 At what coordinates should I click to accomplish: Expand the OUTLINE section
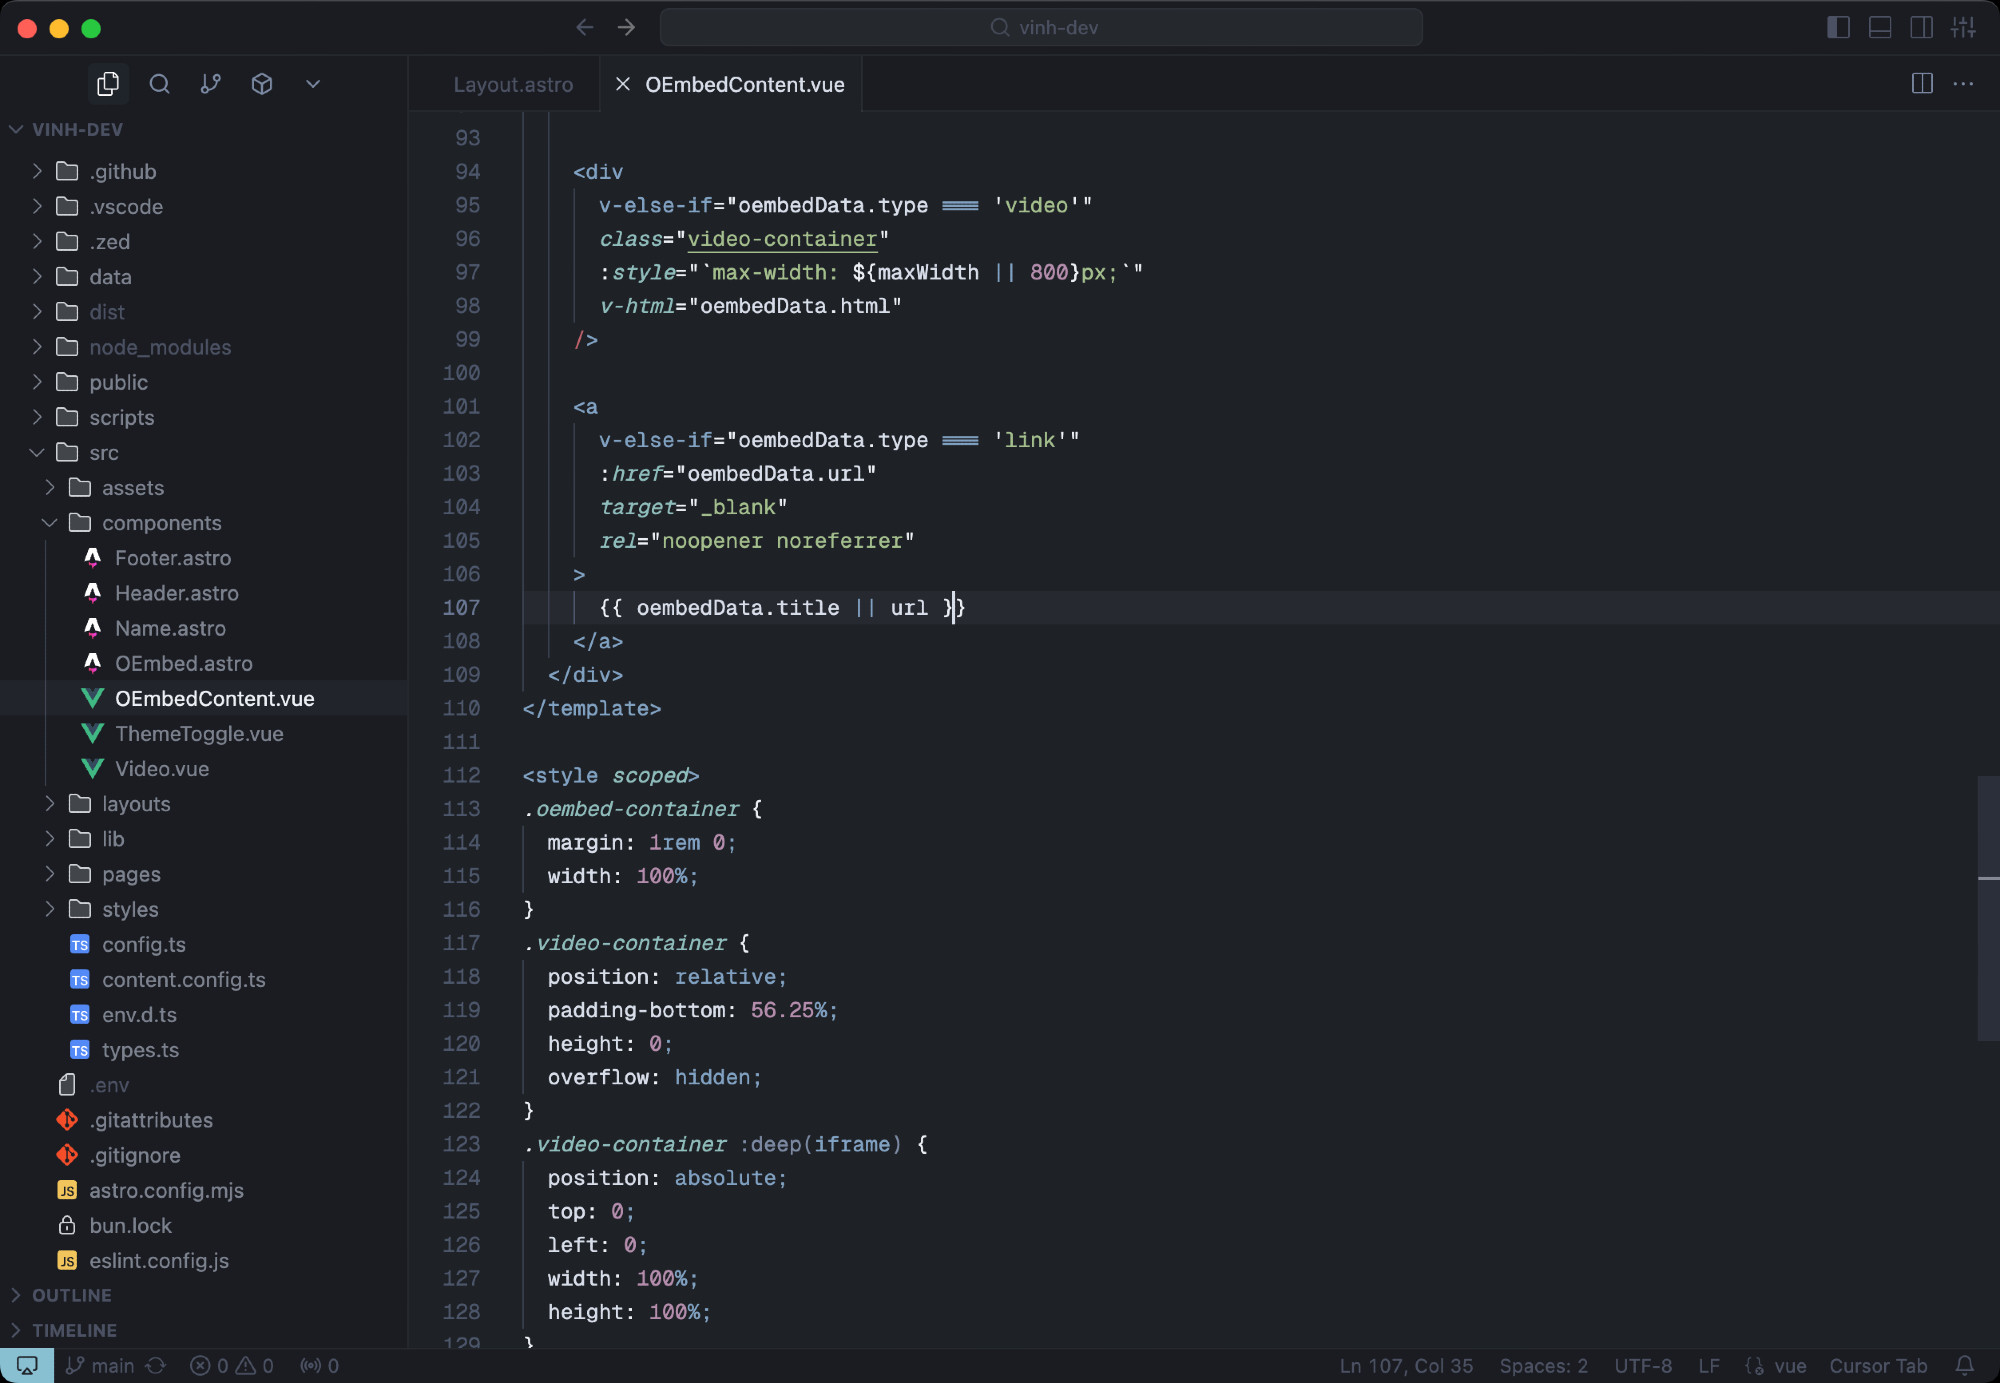point(204,1296)
